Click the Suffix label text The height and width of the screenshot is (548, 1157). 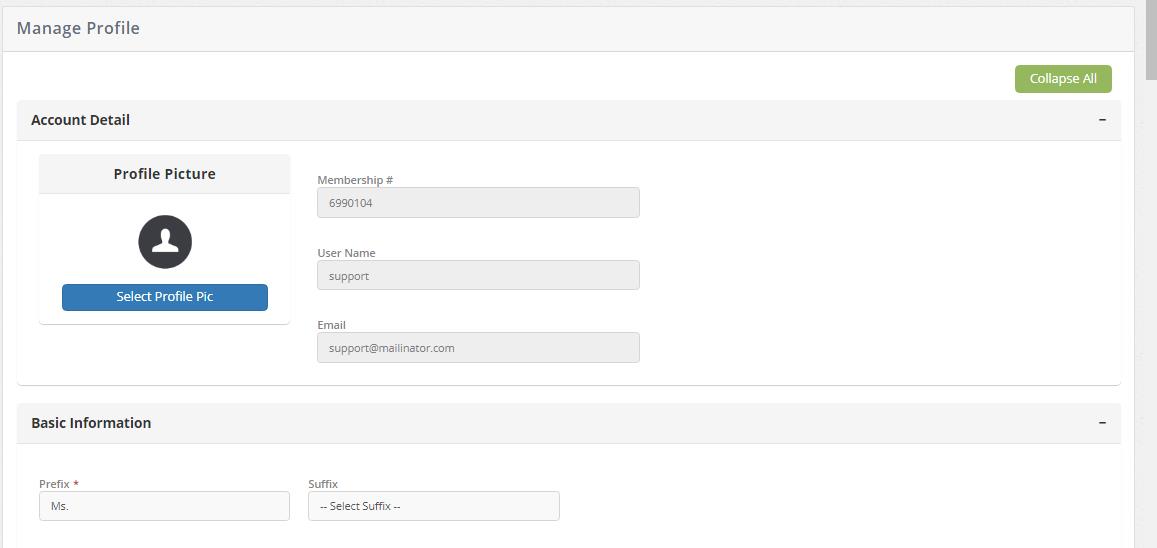click(323, 484)
